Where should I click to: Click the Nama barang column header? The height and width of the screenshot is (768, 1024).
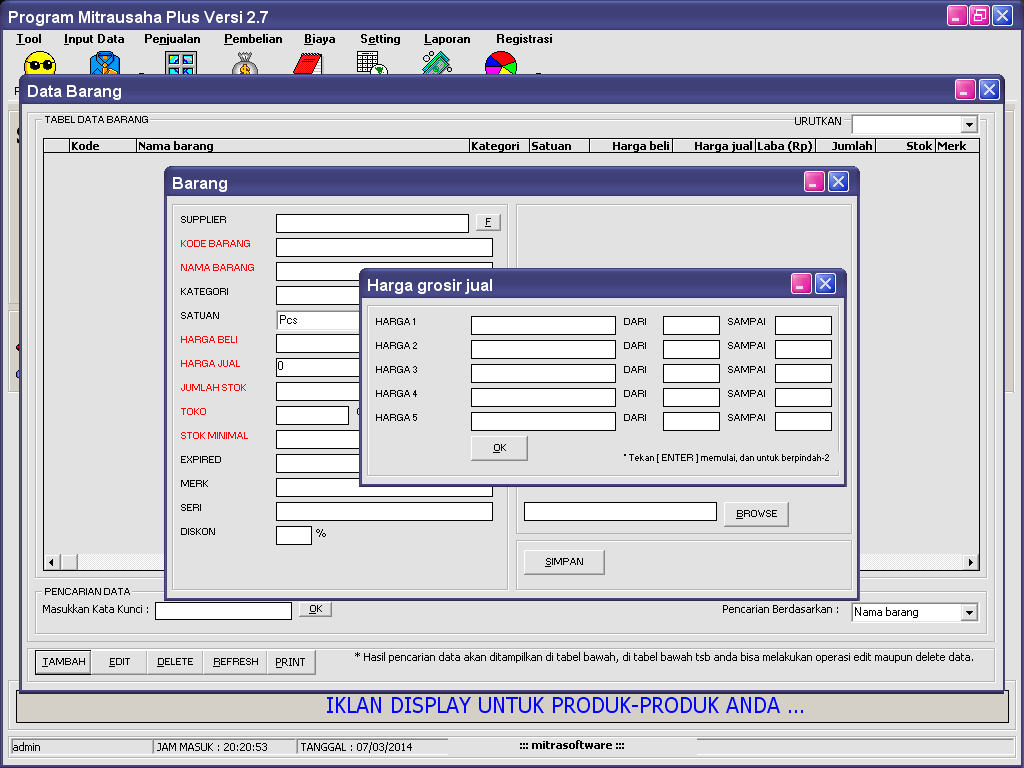pos(303,146)
